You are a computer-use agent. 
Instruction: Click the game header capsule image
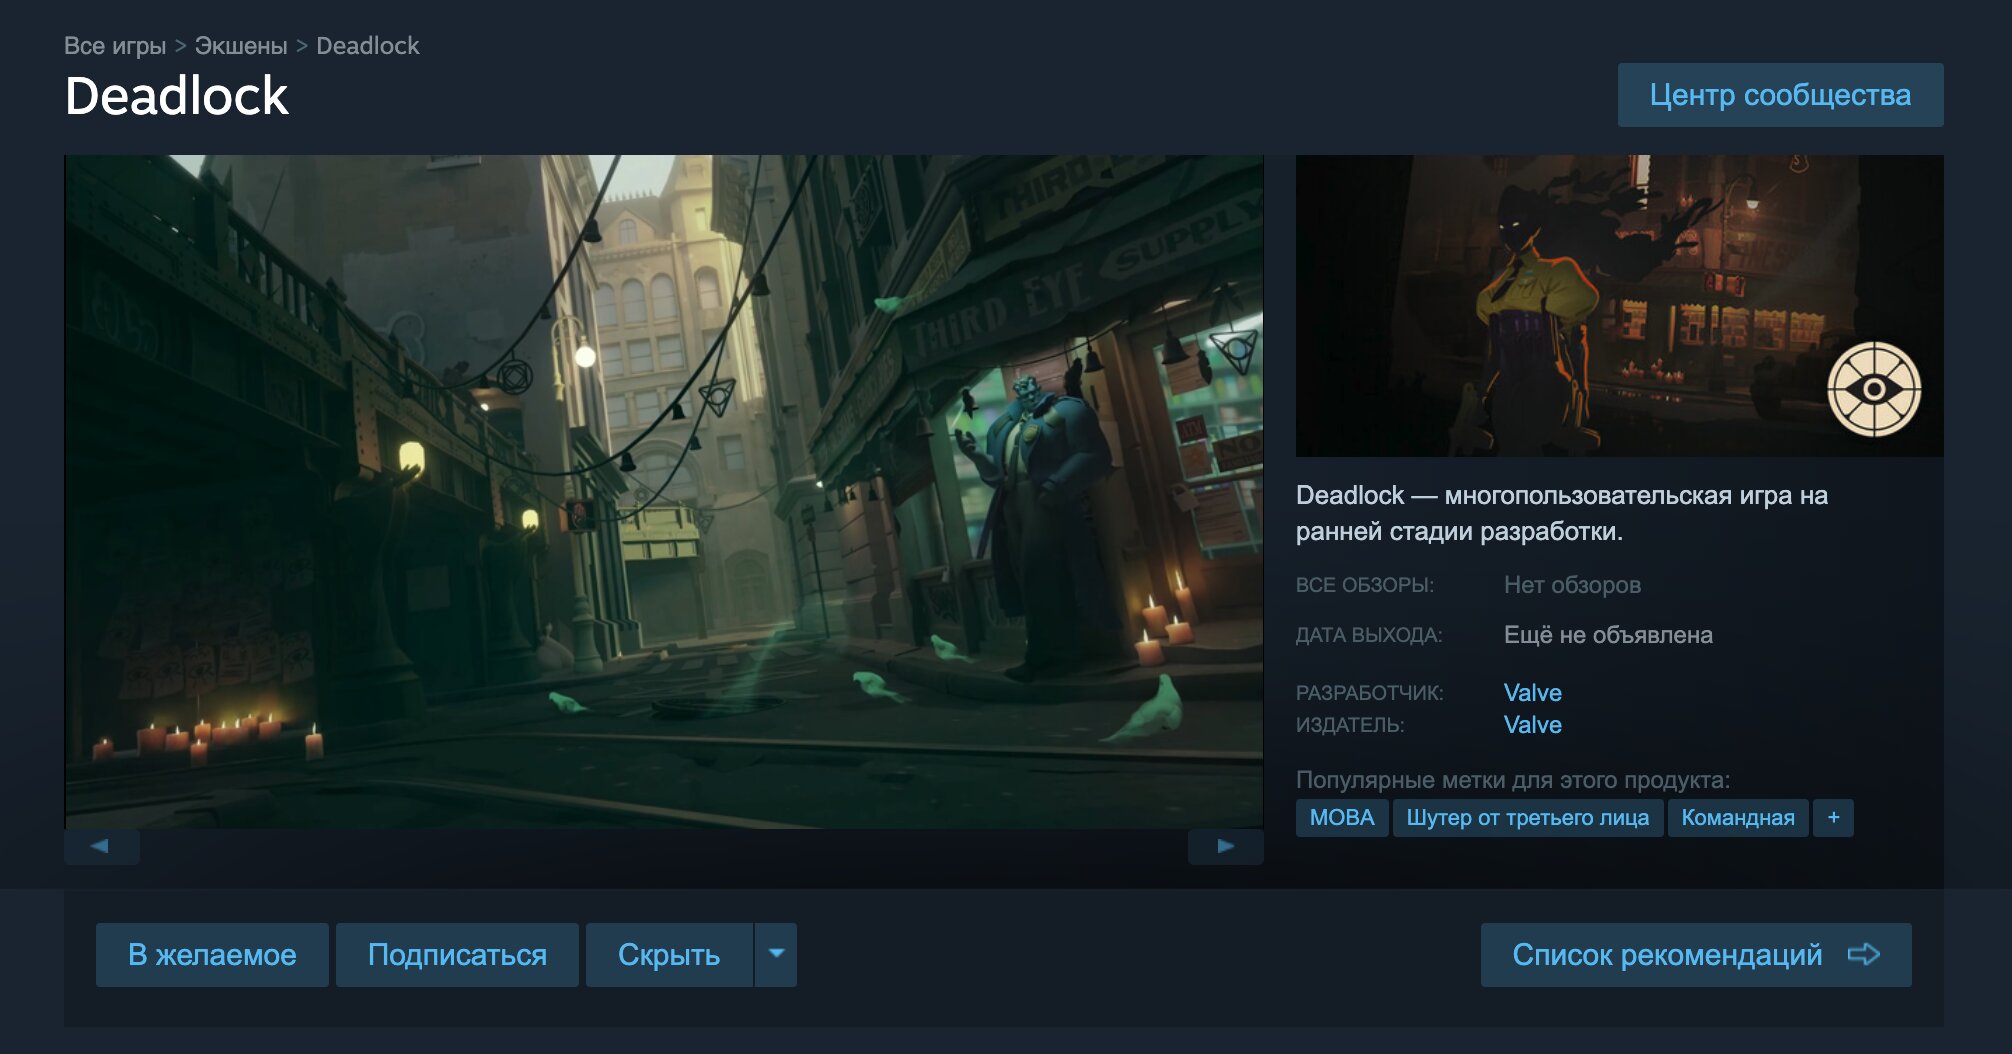pyautogui.click(x=1619, y=306)
